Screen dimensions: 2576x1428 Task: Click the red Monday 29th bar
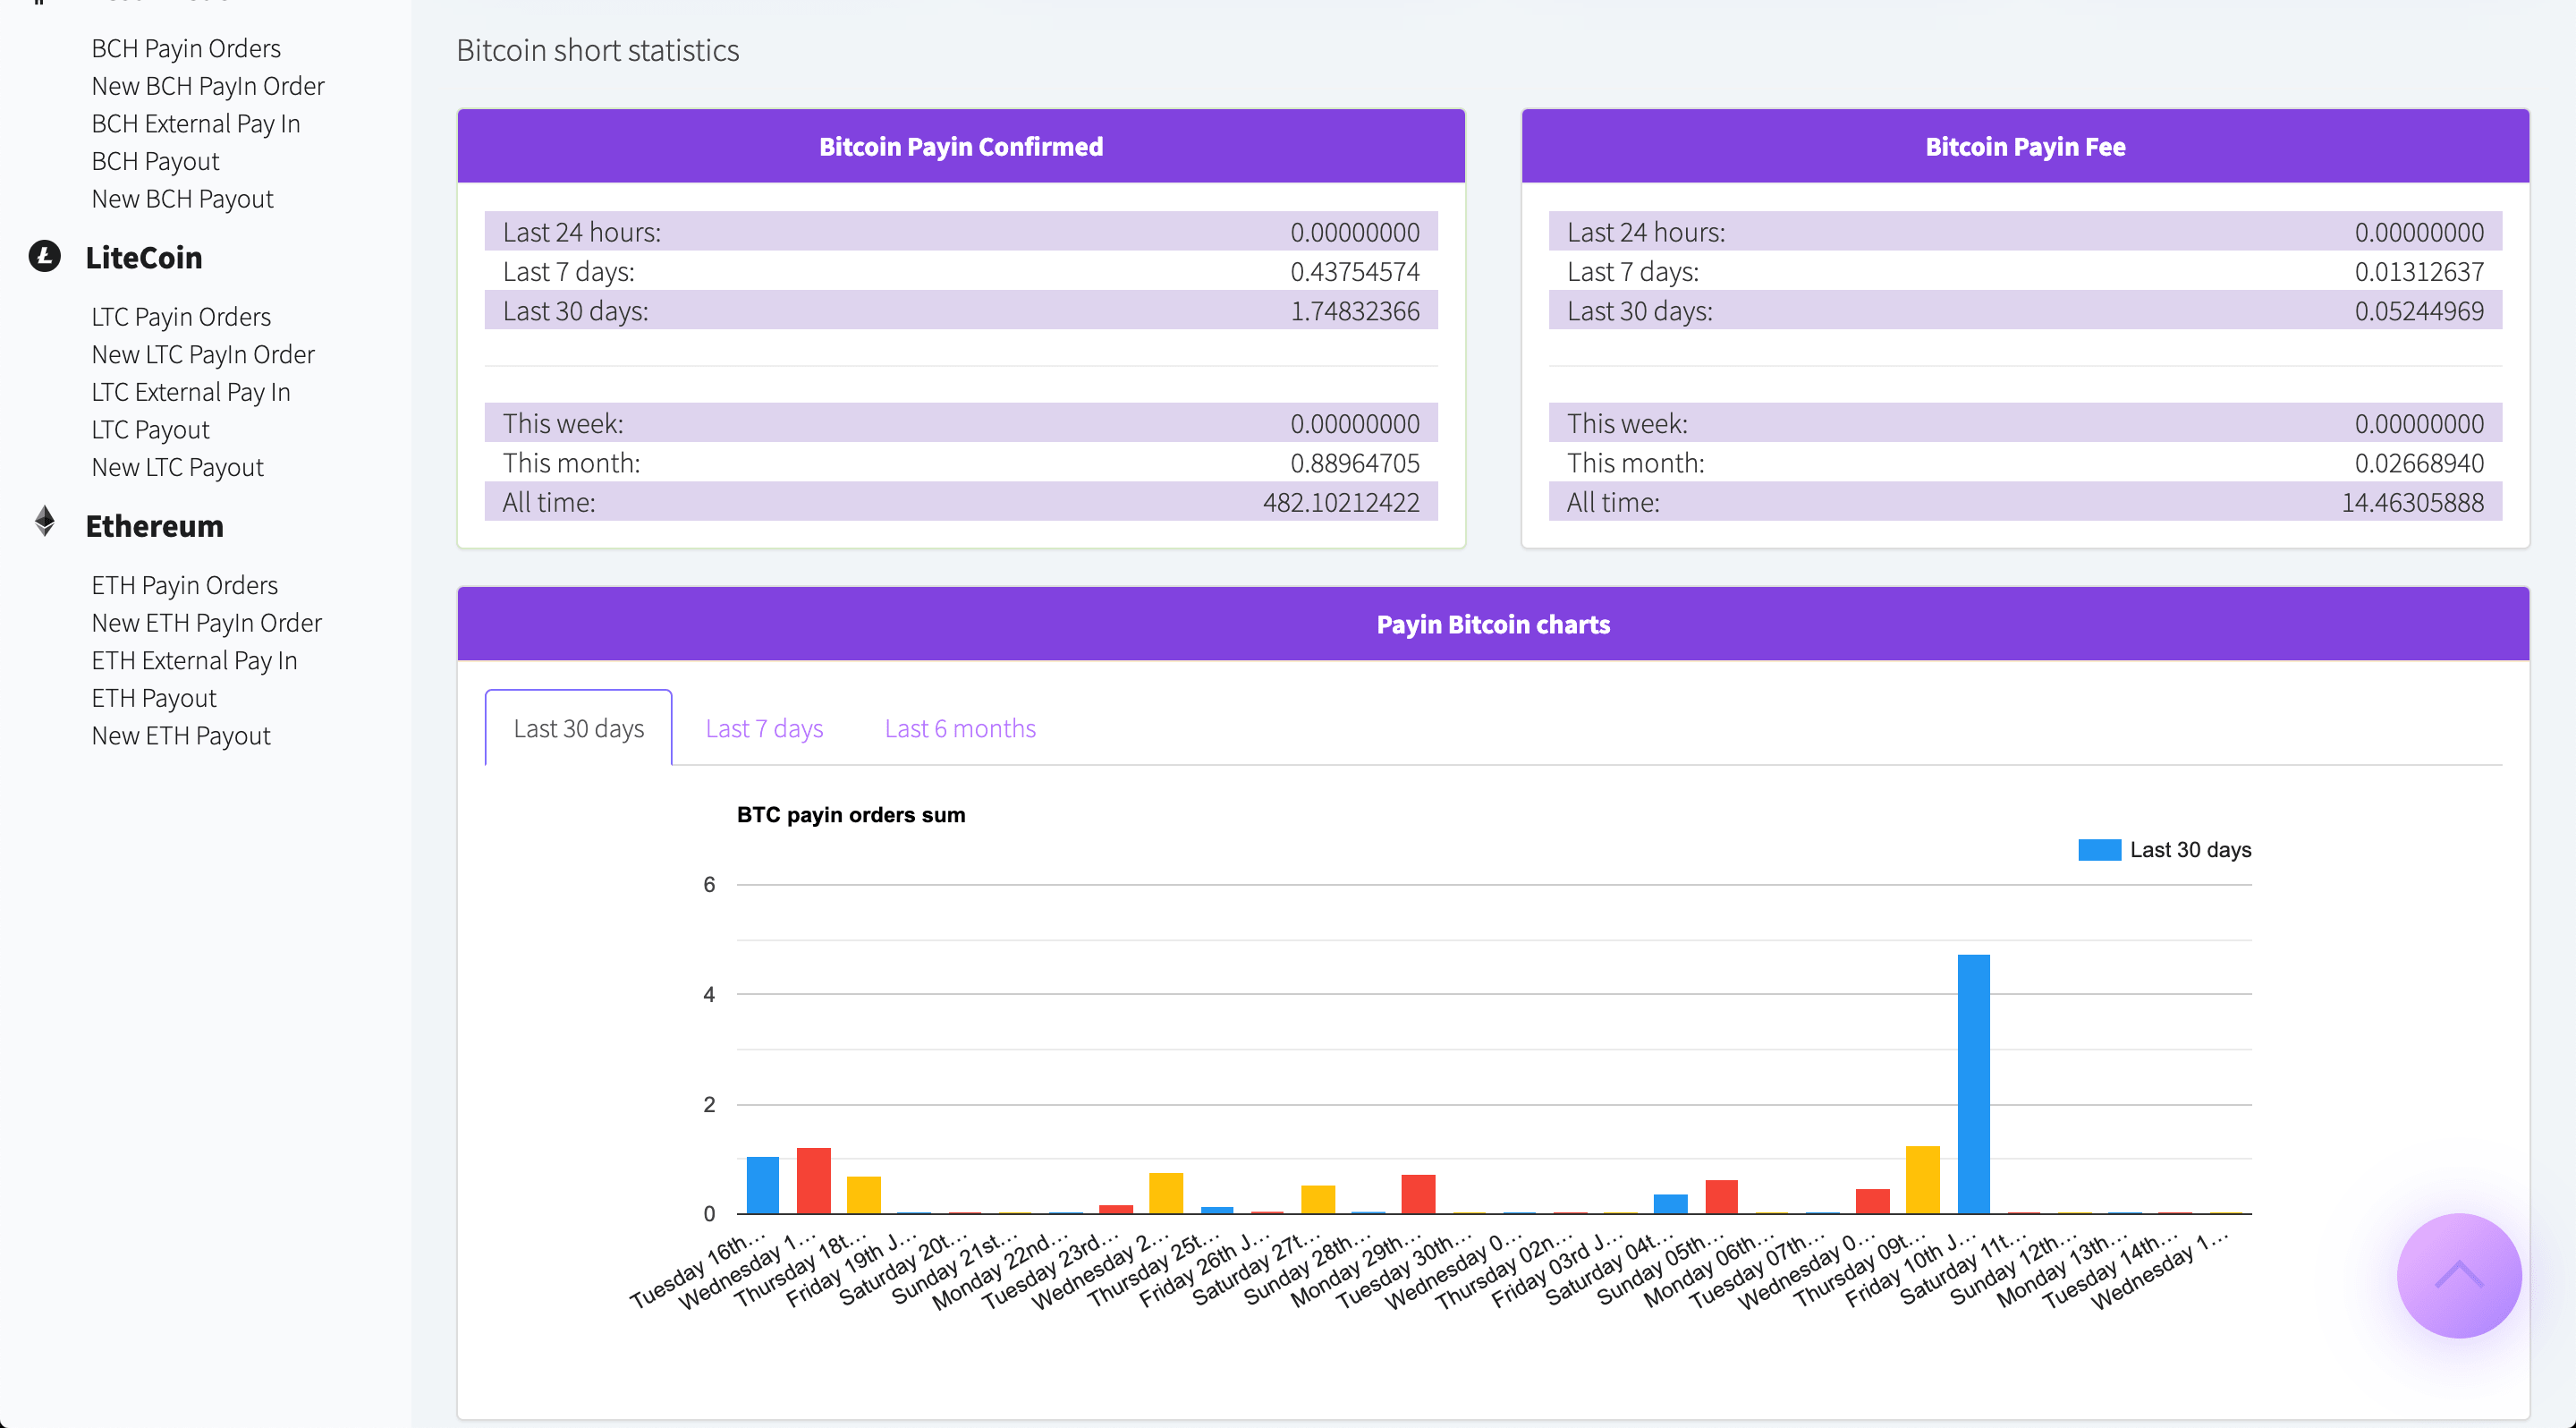[x=1418, y=1194]
